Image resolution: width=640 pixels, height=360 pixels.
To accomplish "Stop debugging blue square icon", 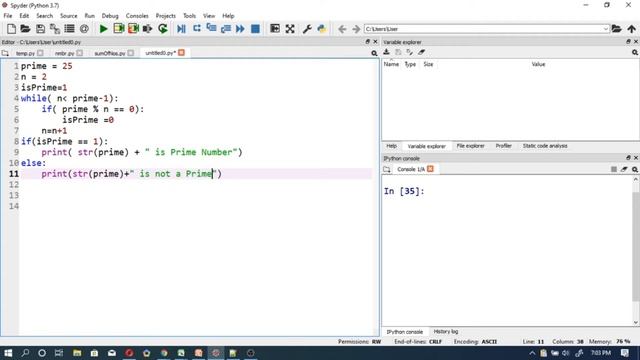I will tap(256, 29).
